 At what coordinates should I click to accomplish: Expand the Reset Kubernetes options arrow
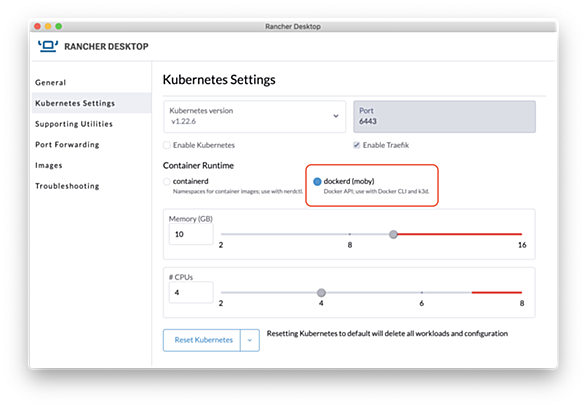coord(250,340)
